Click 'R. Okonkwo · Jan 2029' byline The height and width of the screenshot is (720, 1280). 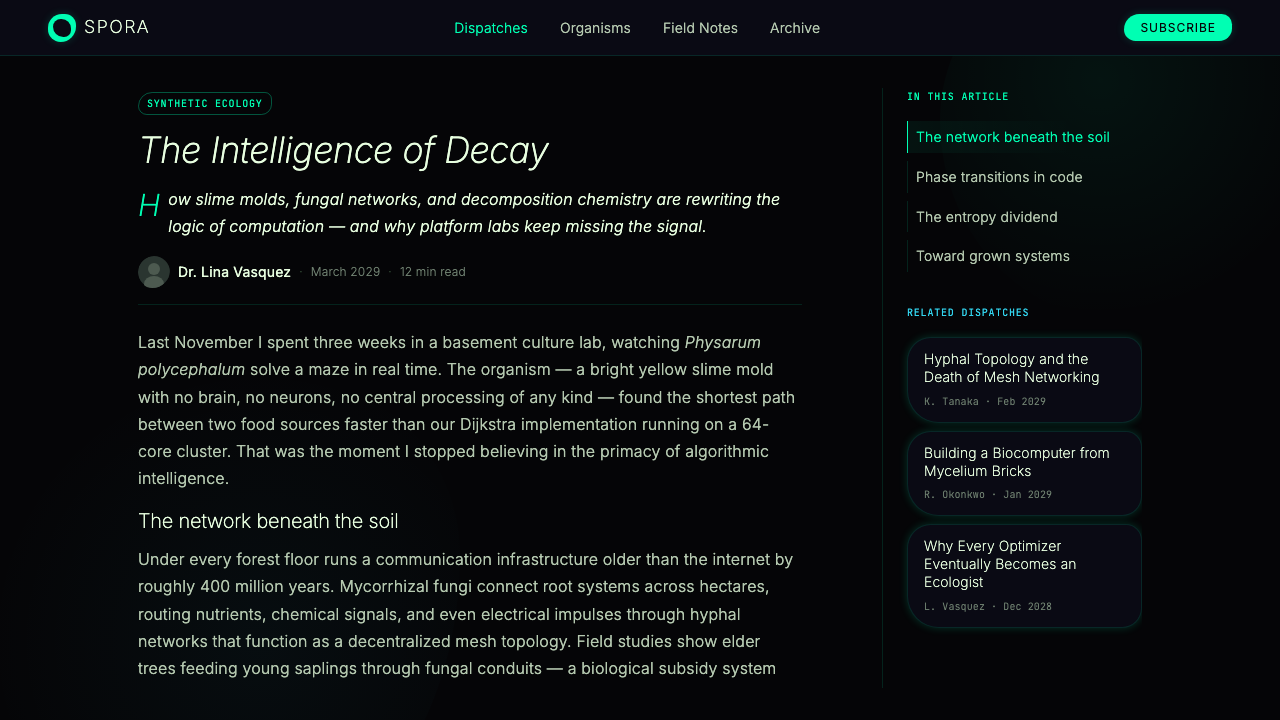[x=988, y=495]
